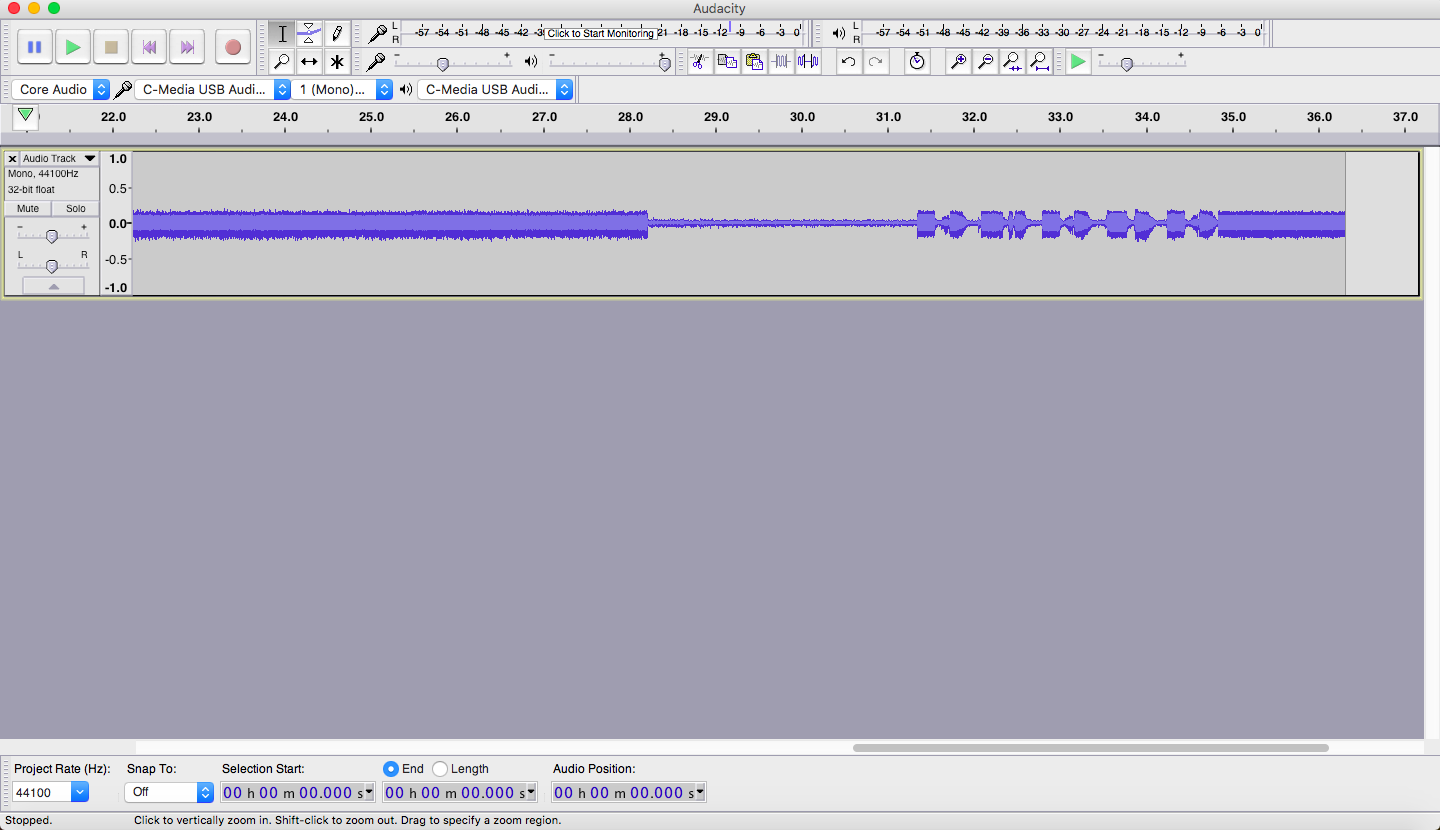Open End time format arrow
Screen dimensions: 1440x830
pos(531,792)
